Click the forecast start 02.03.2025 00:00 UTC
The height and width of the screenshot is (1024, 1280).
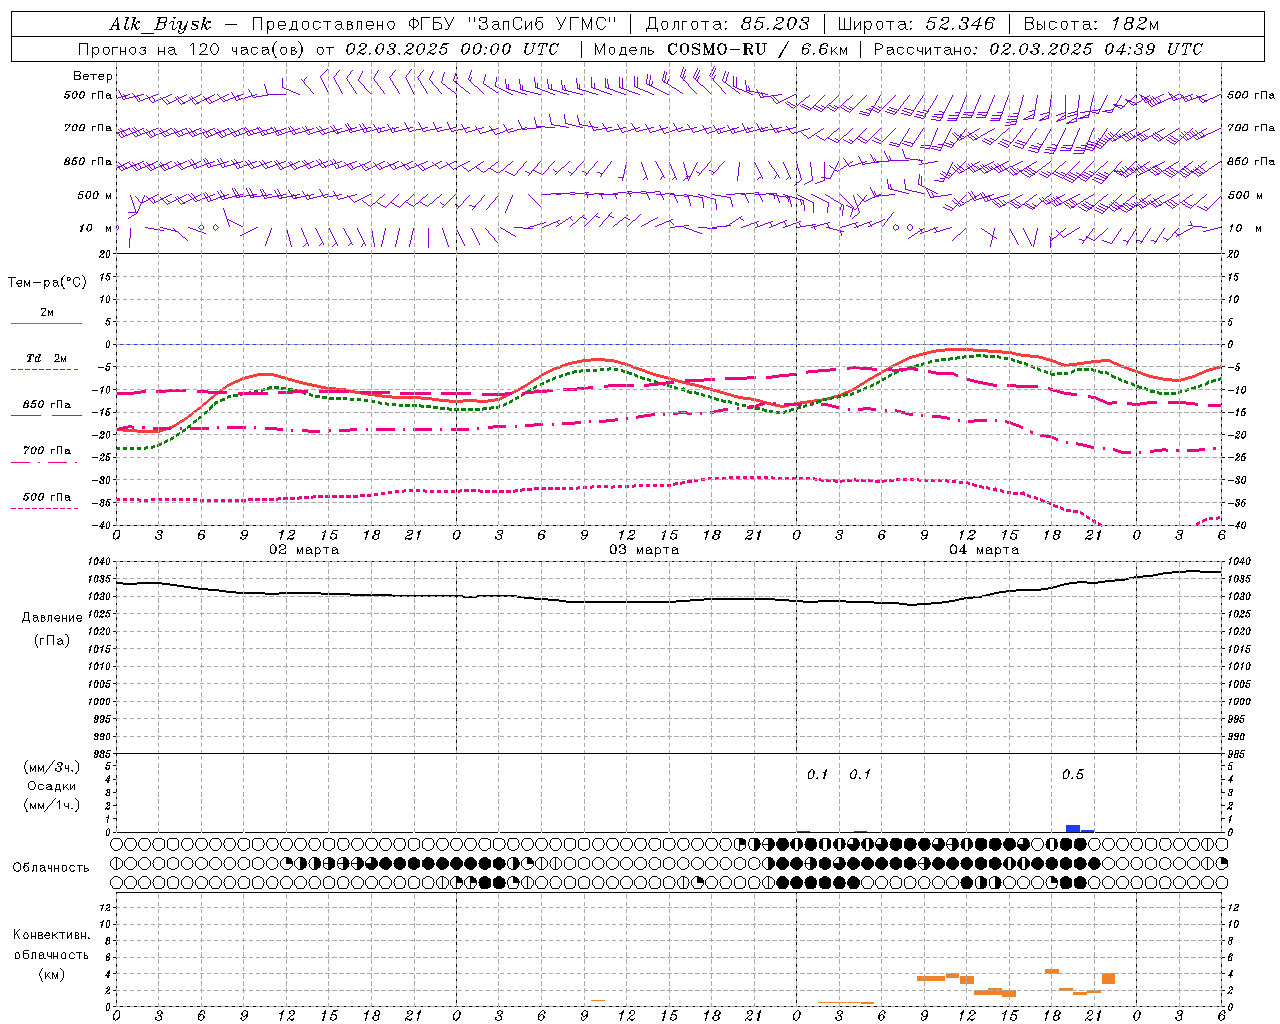click(452, 49)
